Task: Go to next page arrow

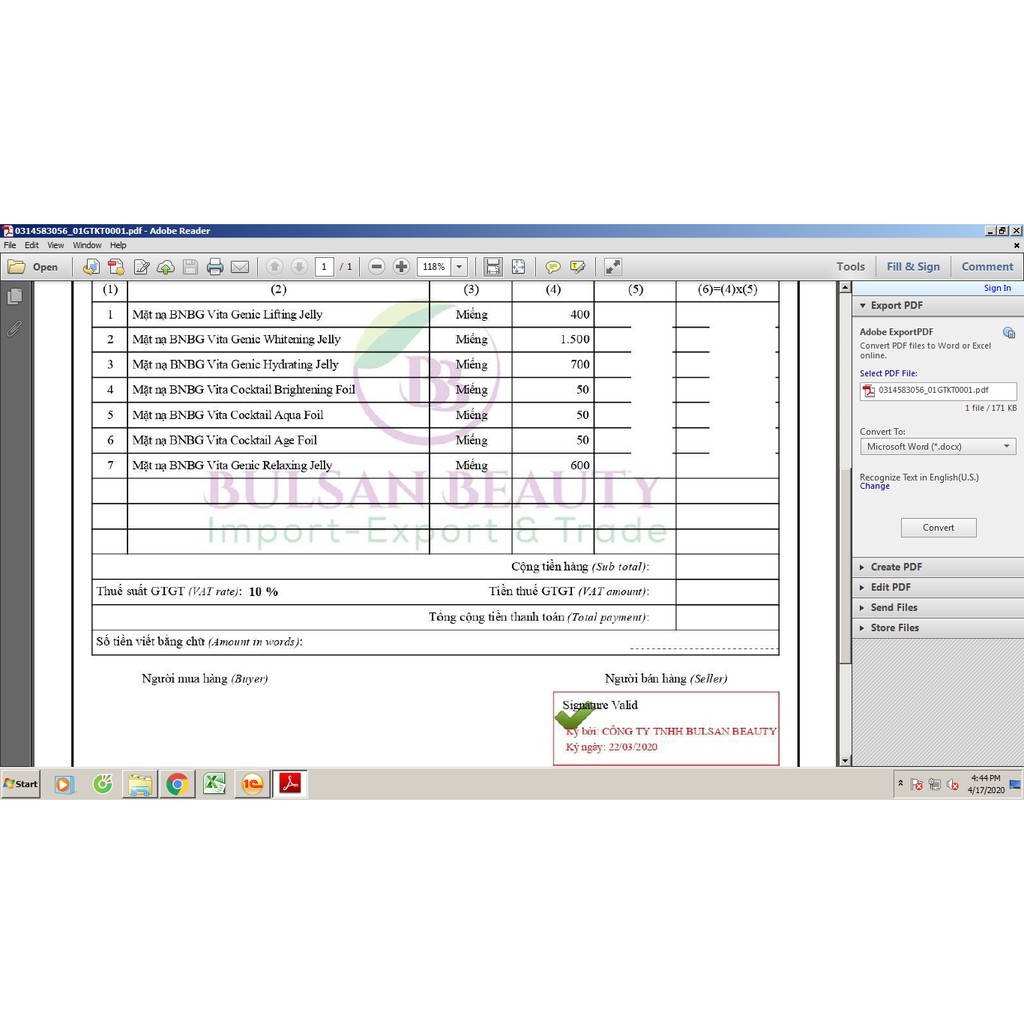Action: pyautogui.click(x=299, y=266)
